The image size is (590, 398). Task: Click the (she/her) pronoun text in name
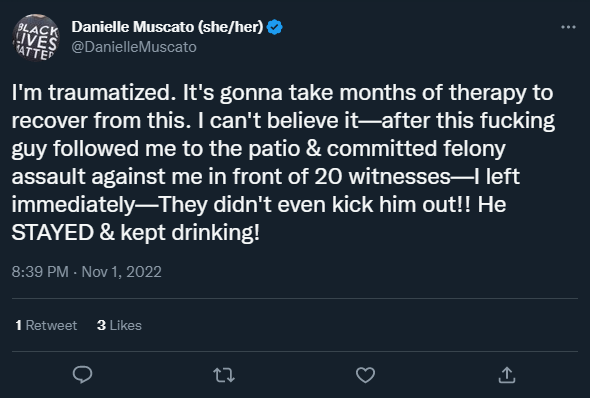point(230,27)
